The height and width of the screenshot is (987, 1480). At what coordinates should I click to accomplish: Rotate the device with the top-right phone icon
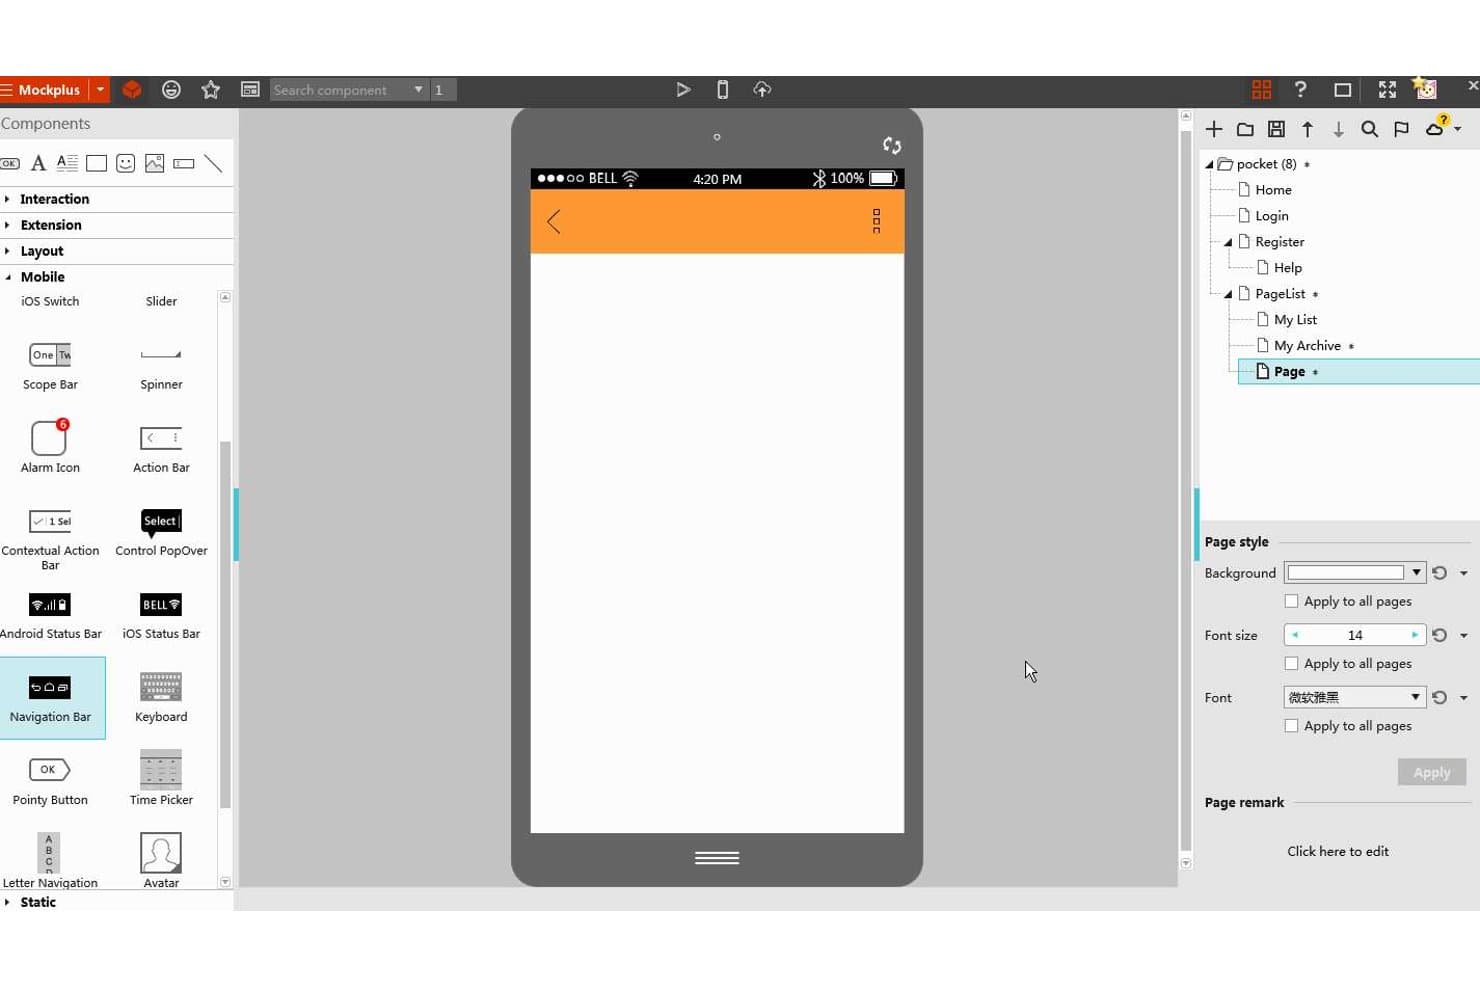[892, 145]
